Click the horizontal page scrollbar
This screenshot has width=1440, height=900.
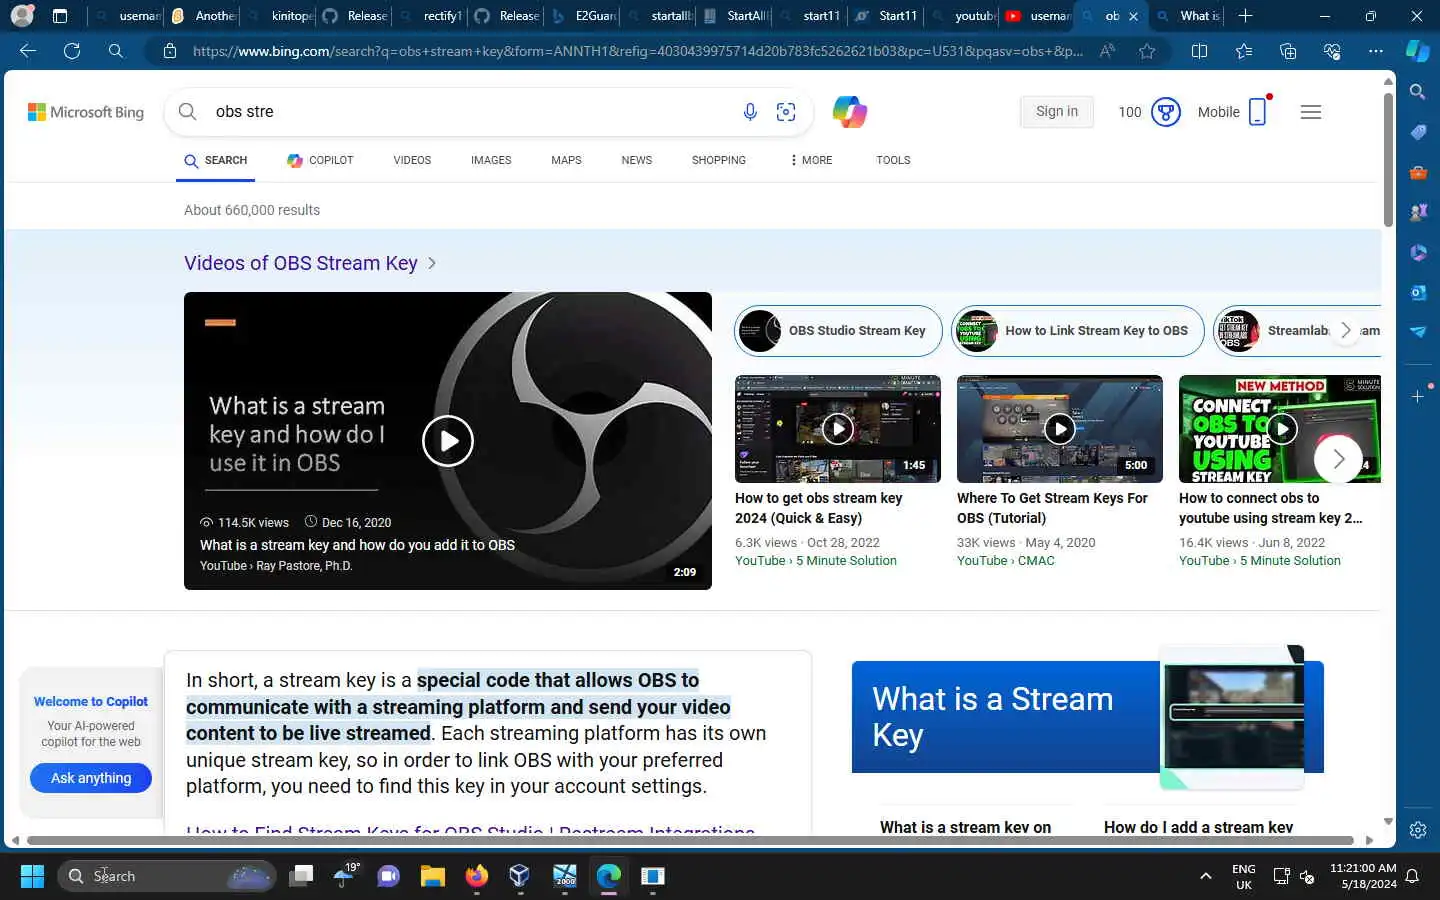tap(690, 840)
